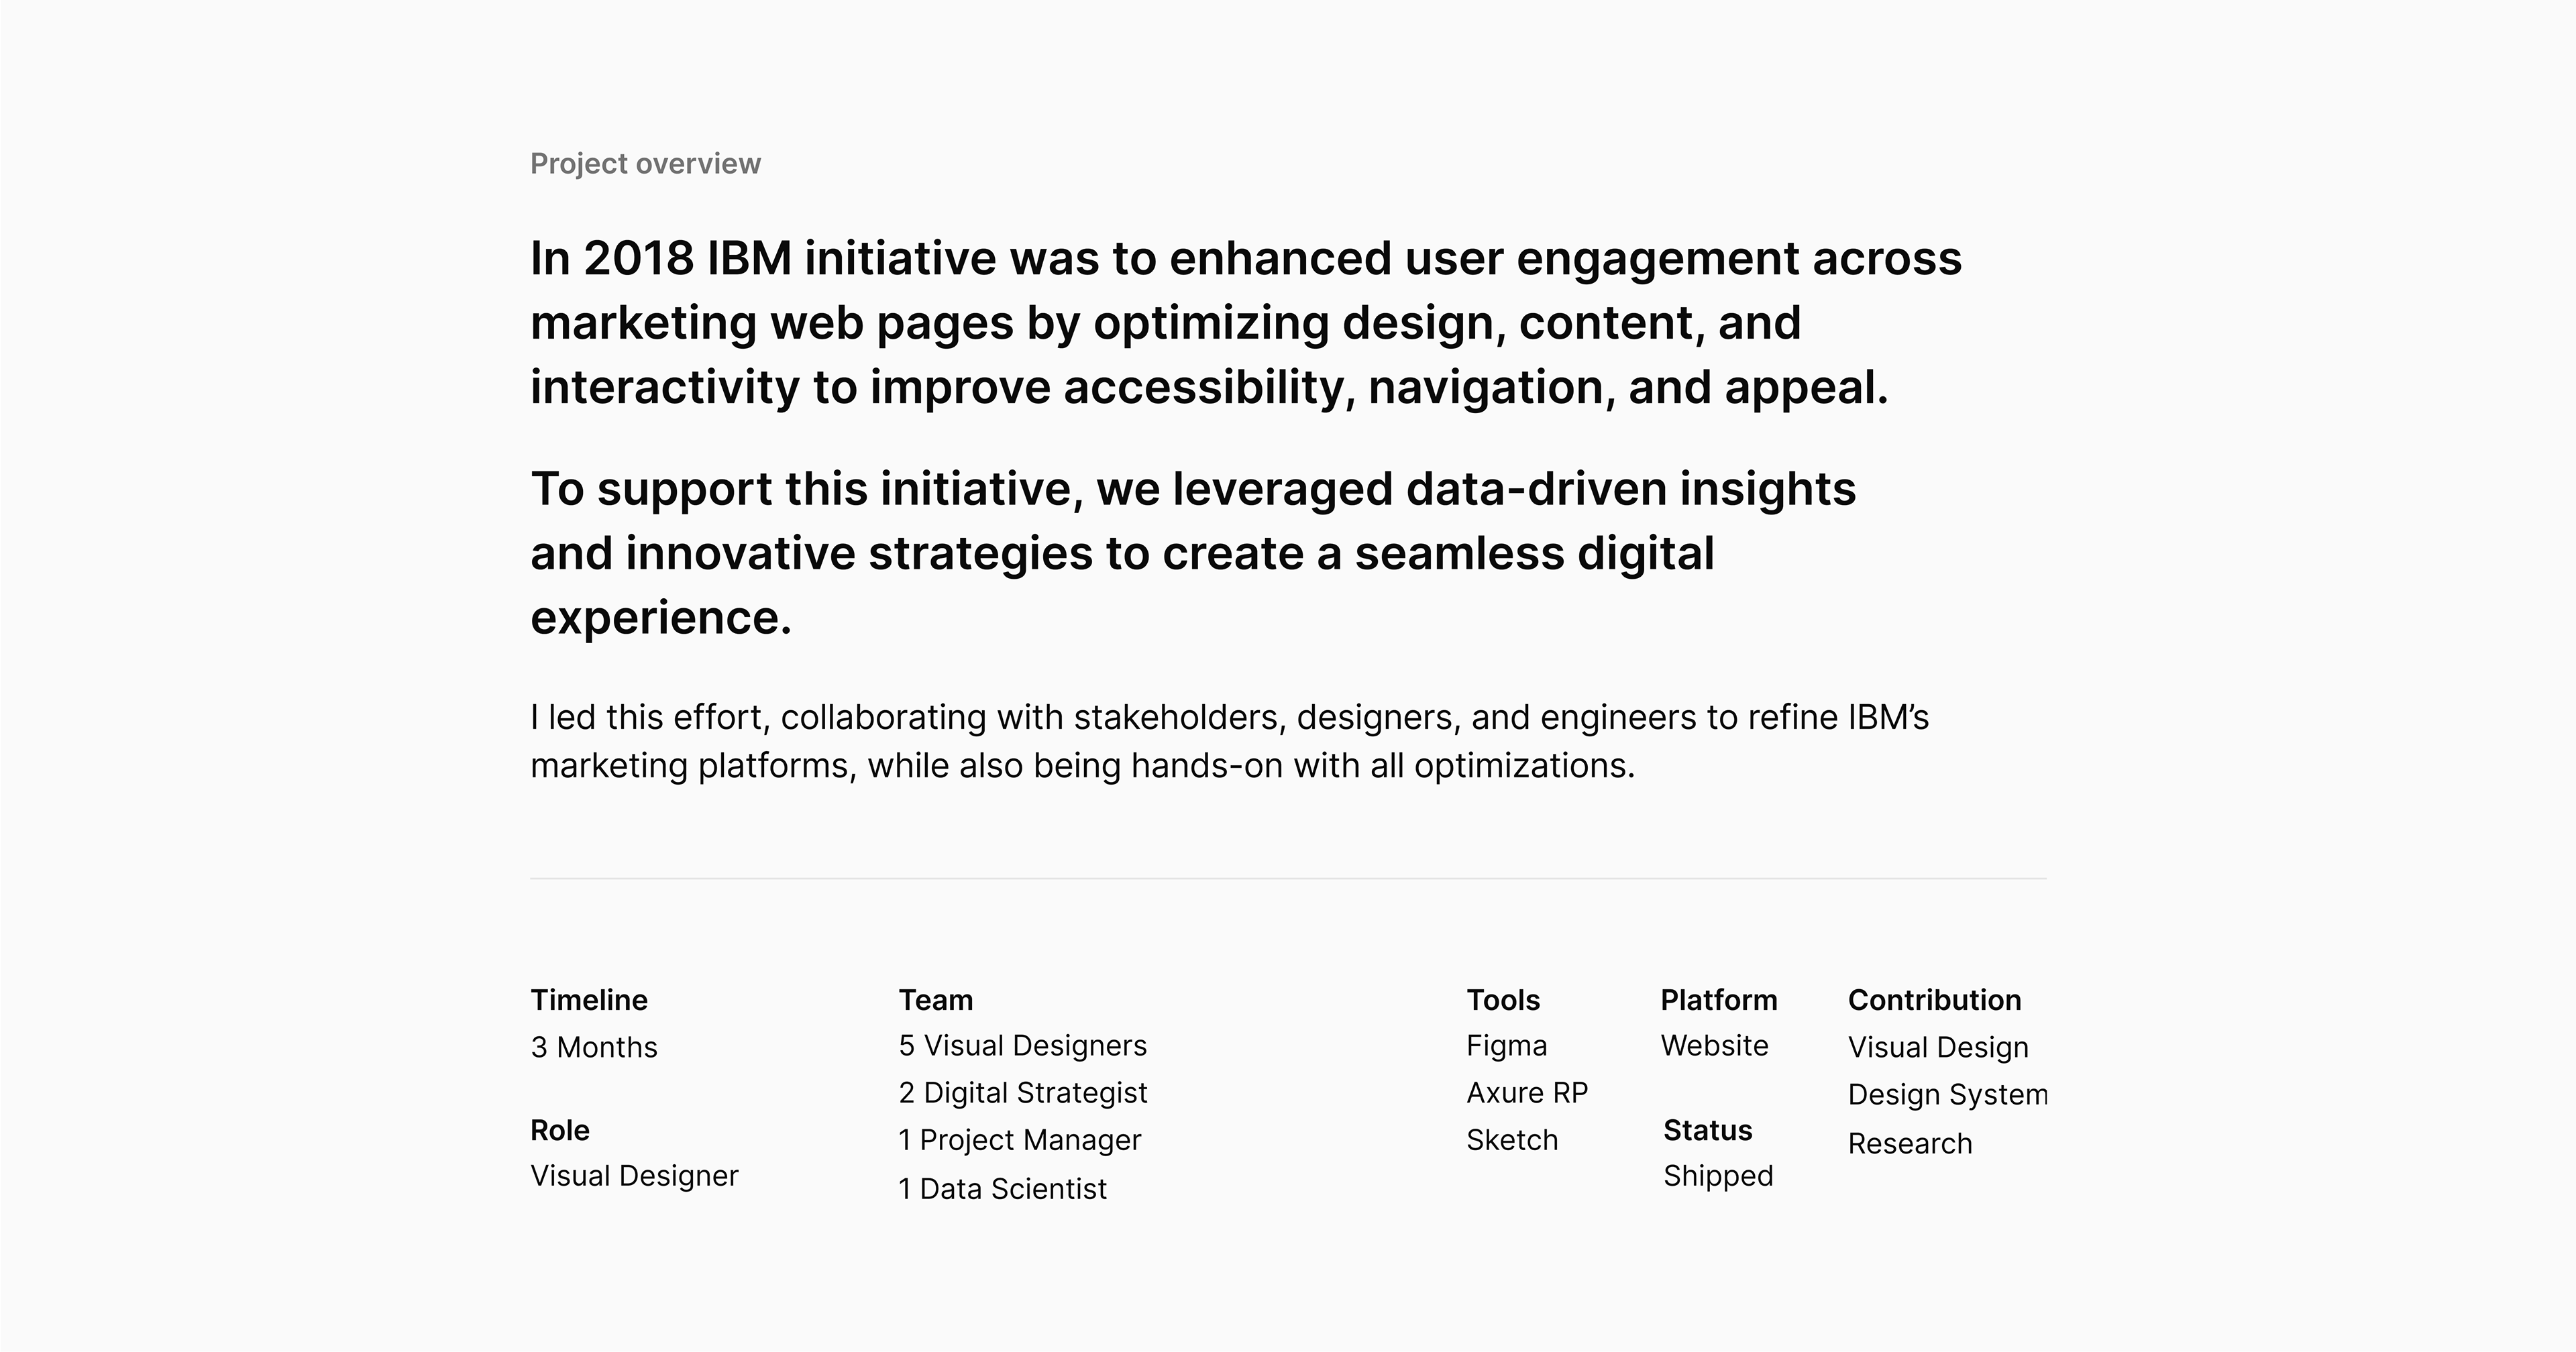This screenshot has width=2576, height=1352.
Task: Click the "1 Project Manager" team entry
Action: [1020, 1139]
